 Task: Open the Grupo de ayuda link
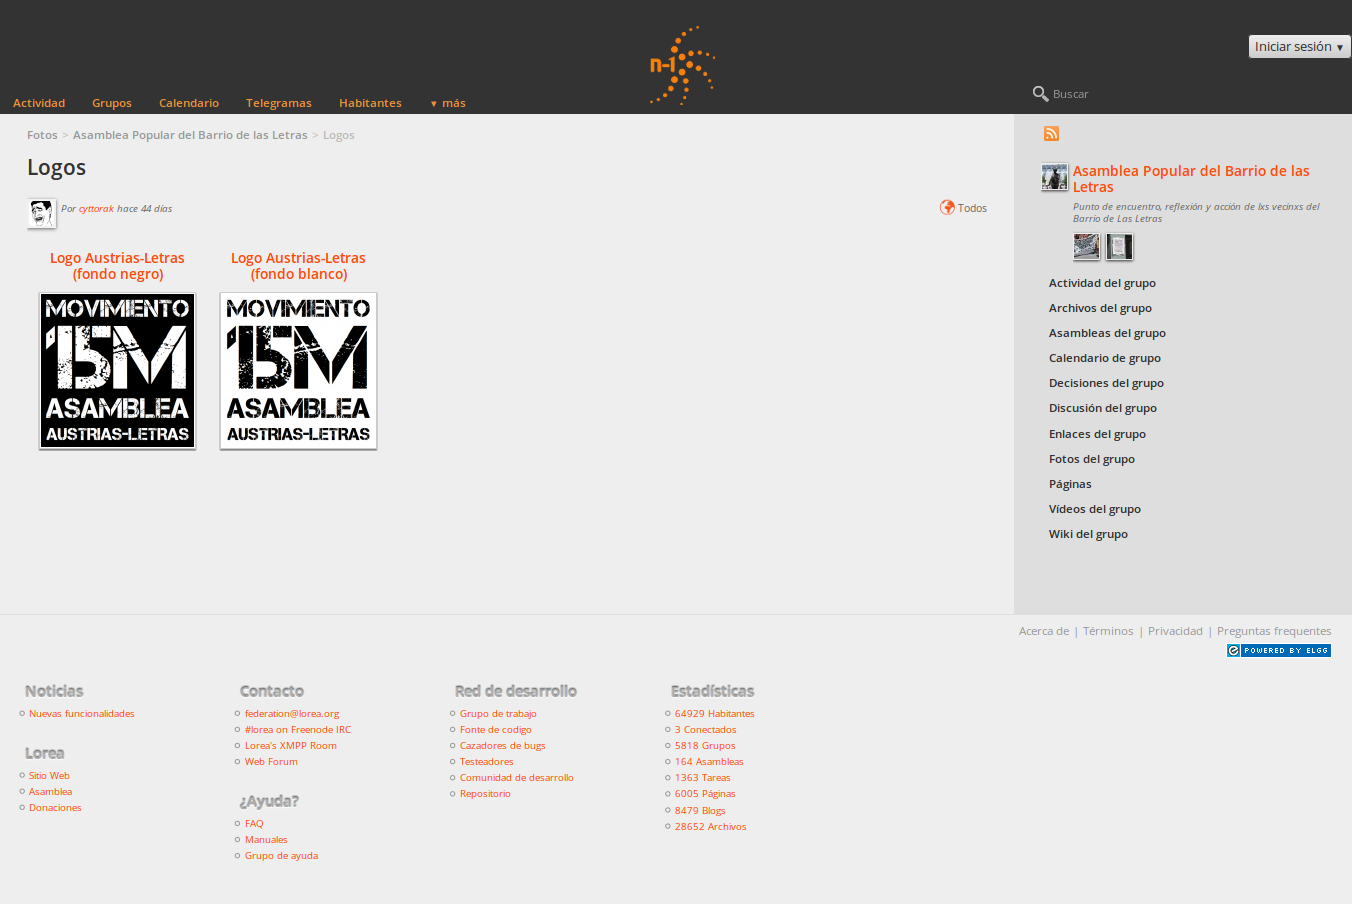click(x=281, y=856)
